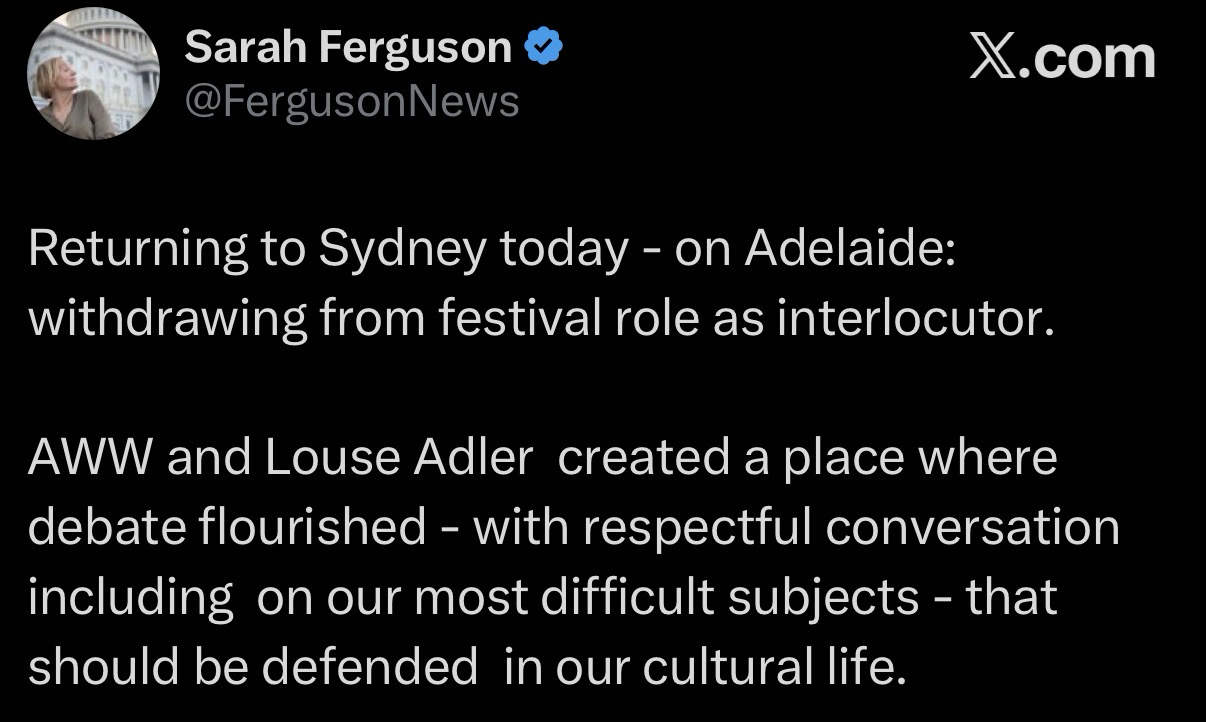Click 'cultural life' at tweet end
Viewport: 1206px width, 722px height.
click(x=768, y=667)
